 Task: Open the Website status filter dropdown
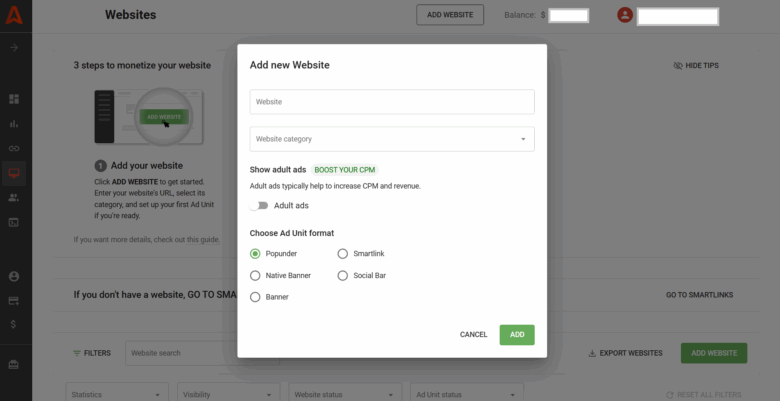tap(345, 395)
